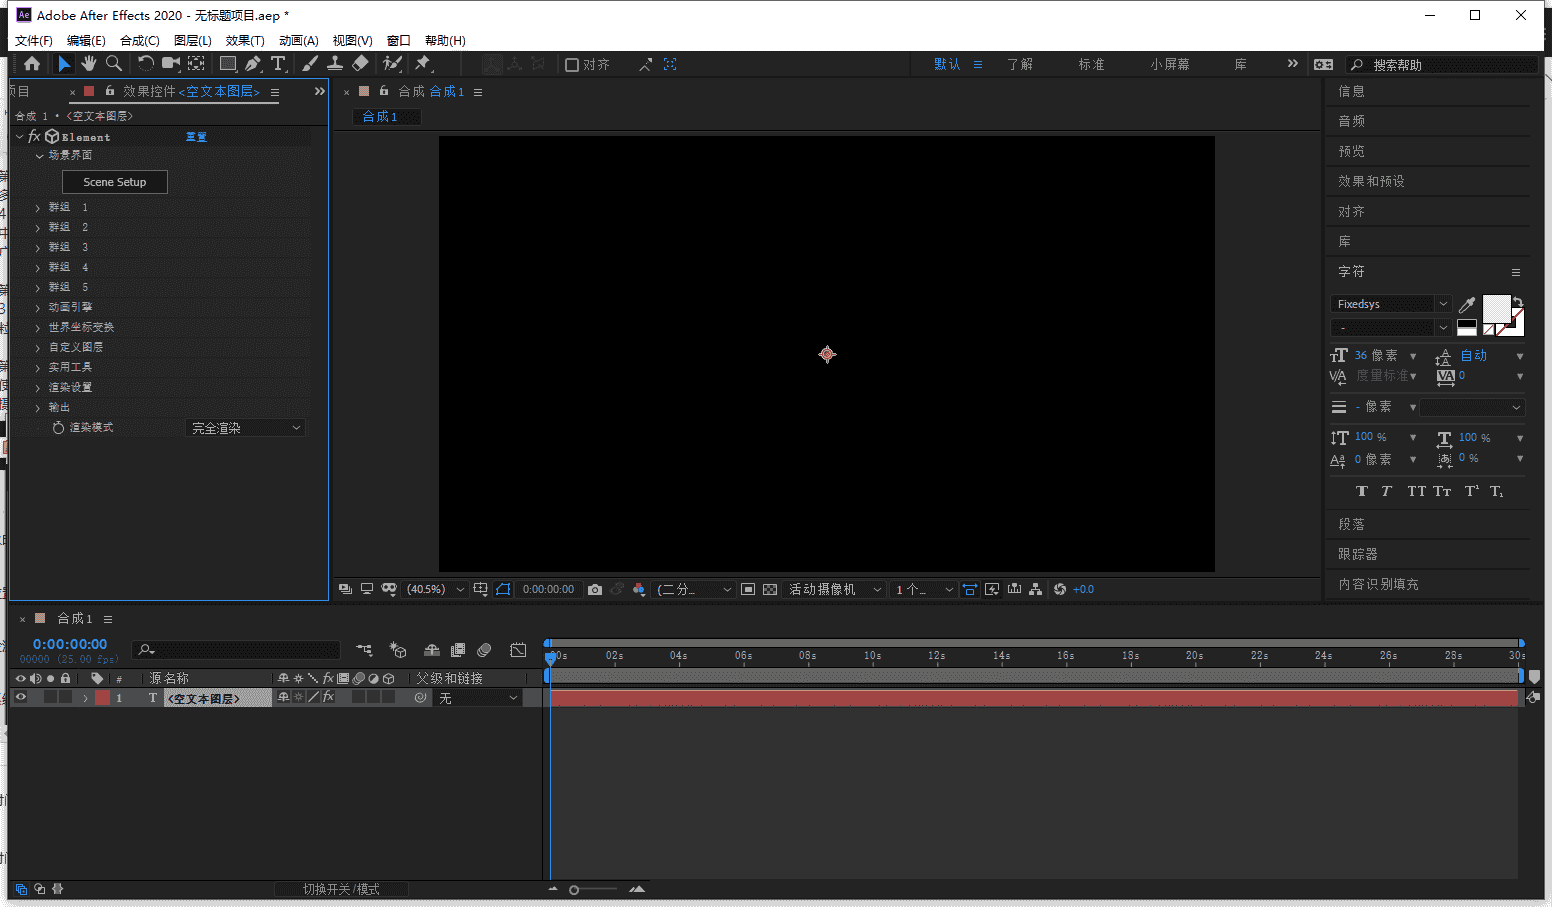Select the Horizontal Type tool
Viewport: 1552px width, 907px height.
tap(278, 64)
